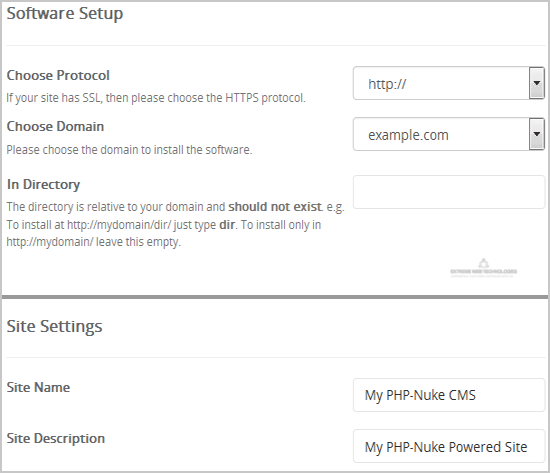
Task: Click the SSL HTTPS protocol hint text
Action: tap(156, 98)
